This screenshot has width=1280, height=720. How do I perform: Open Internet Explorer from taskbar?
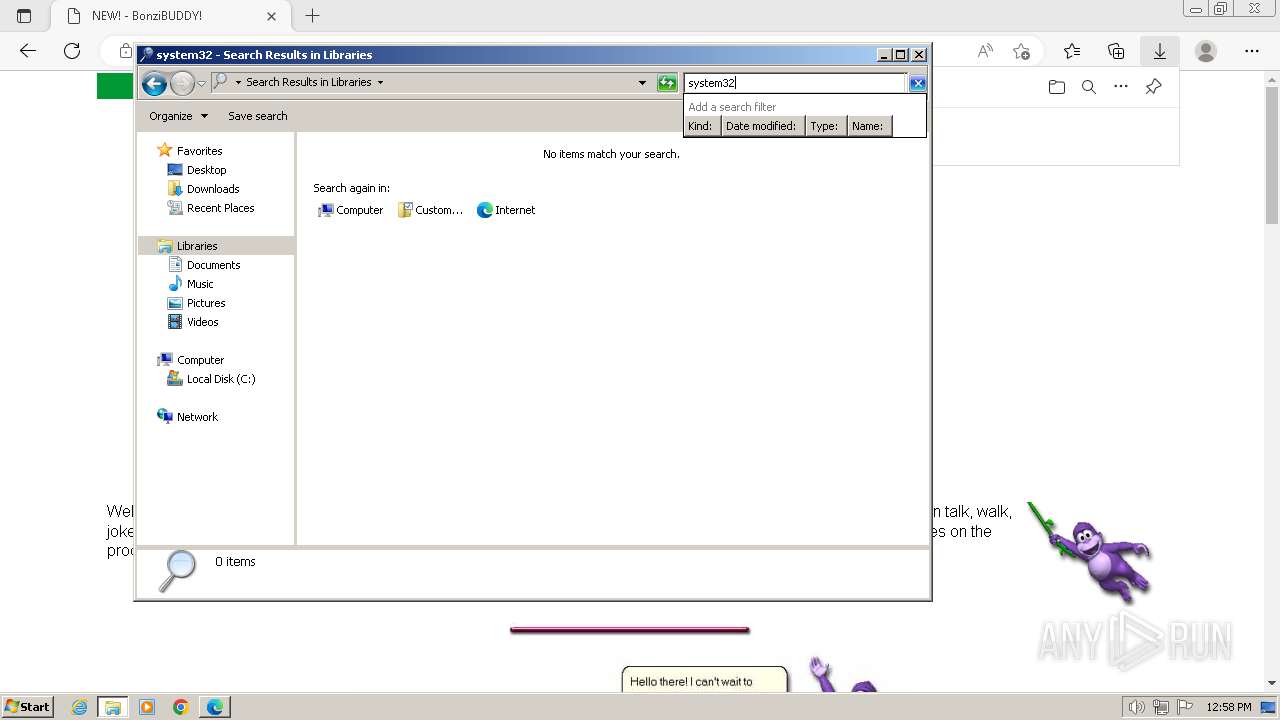pyautogui.click(x=80, y=707)
